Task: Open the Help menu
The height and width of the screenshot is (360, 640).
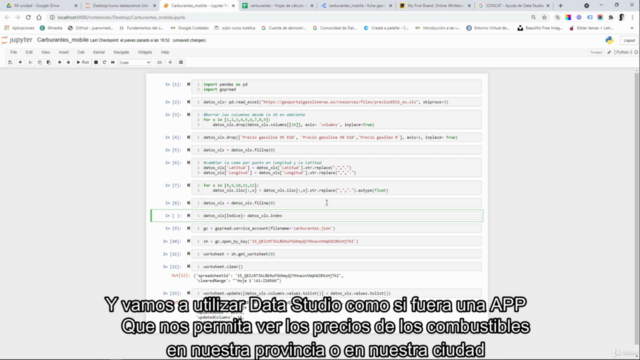Action: tap(165, 52)
